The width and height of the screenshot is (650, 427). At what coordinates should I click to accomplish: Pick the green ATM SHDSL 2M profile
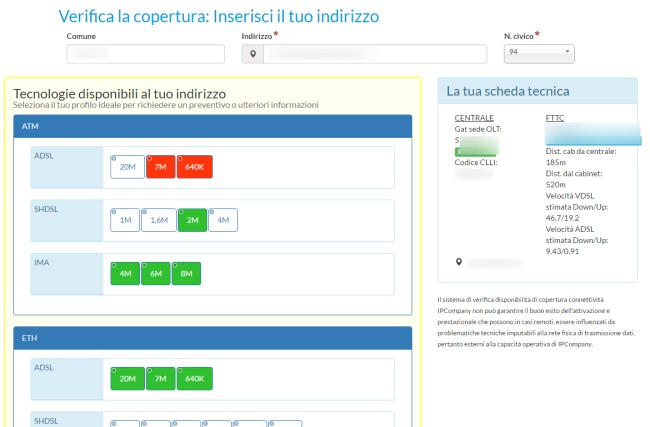tap(192, 220)
